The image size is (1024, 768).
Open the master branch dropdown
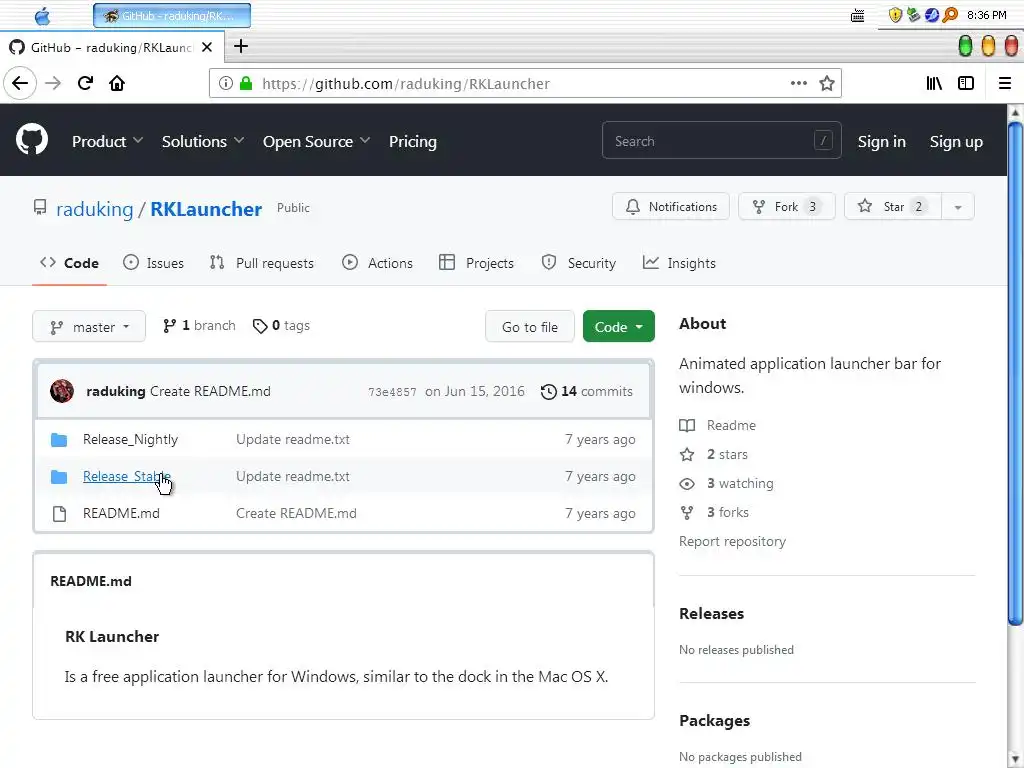pyautogui.click(x=89, y=327)
